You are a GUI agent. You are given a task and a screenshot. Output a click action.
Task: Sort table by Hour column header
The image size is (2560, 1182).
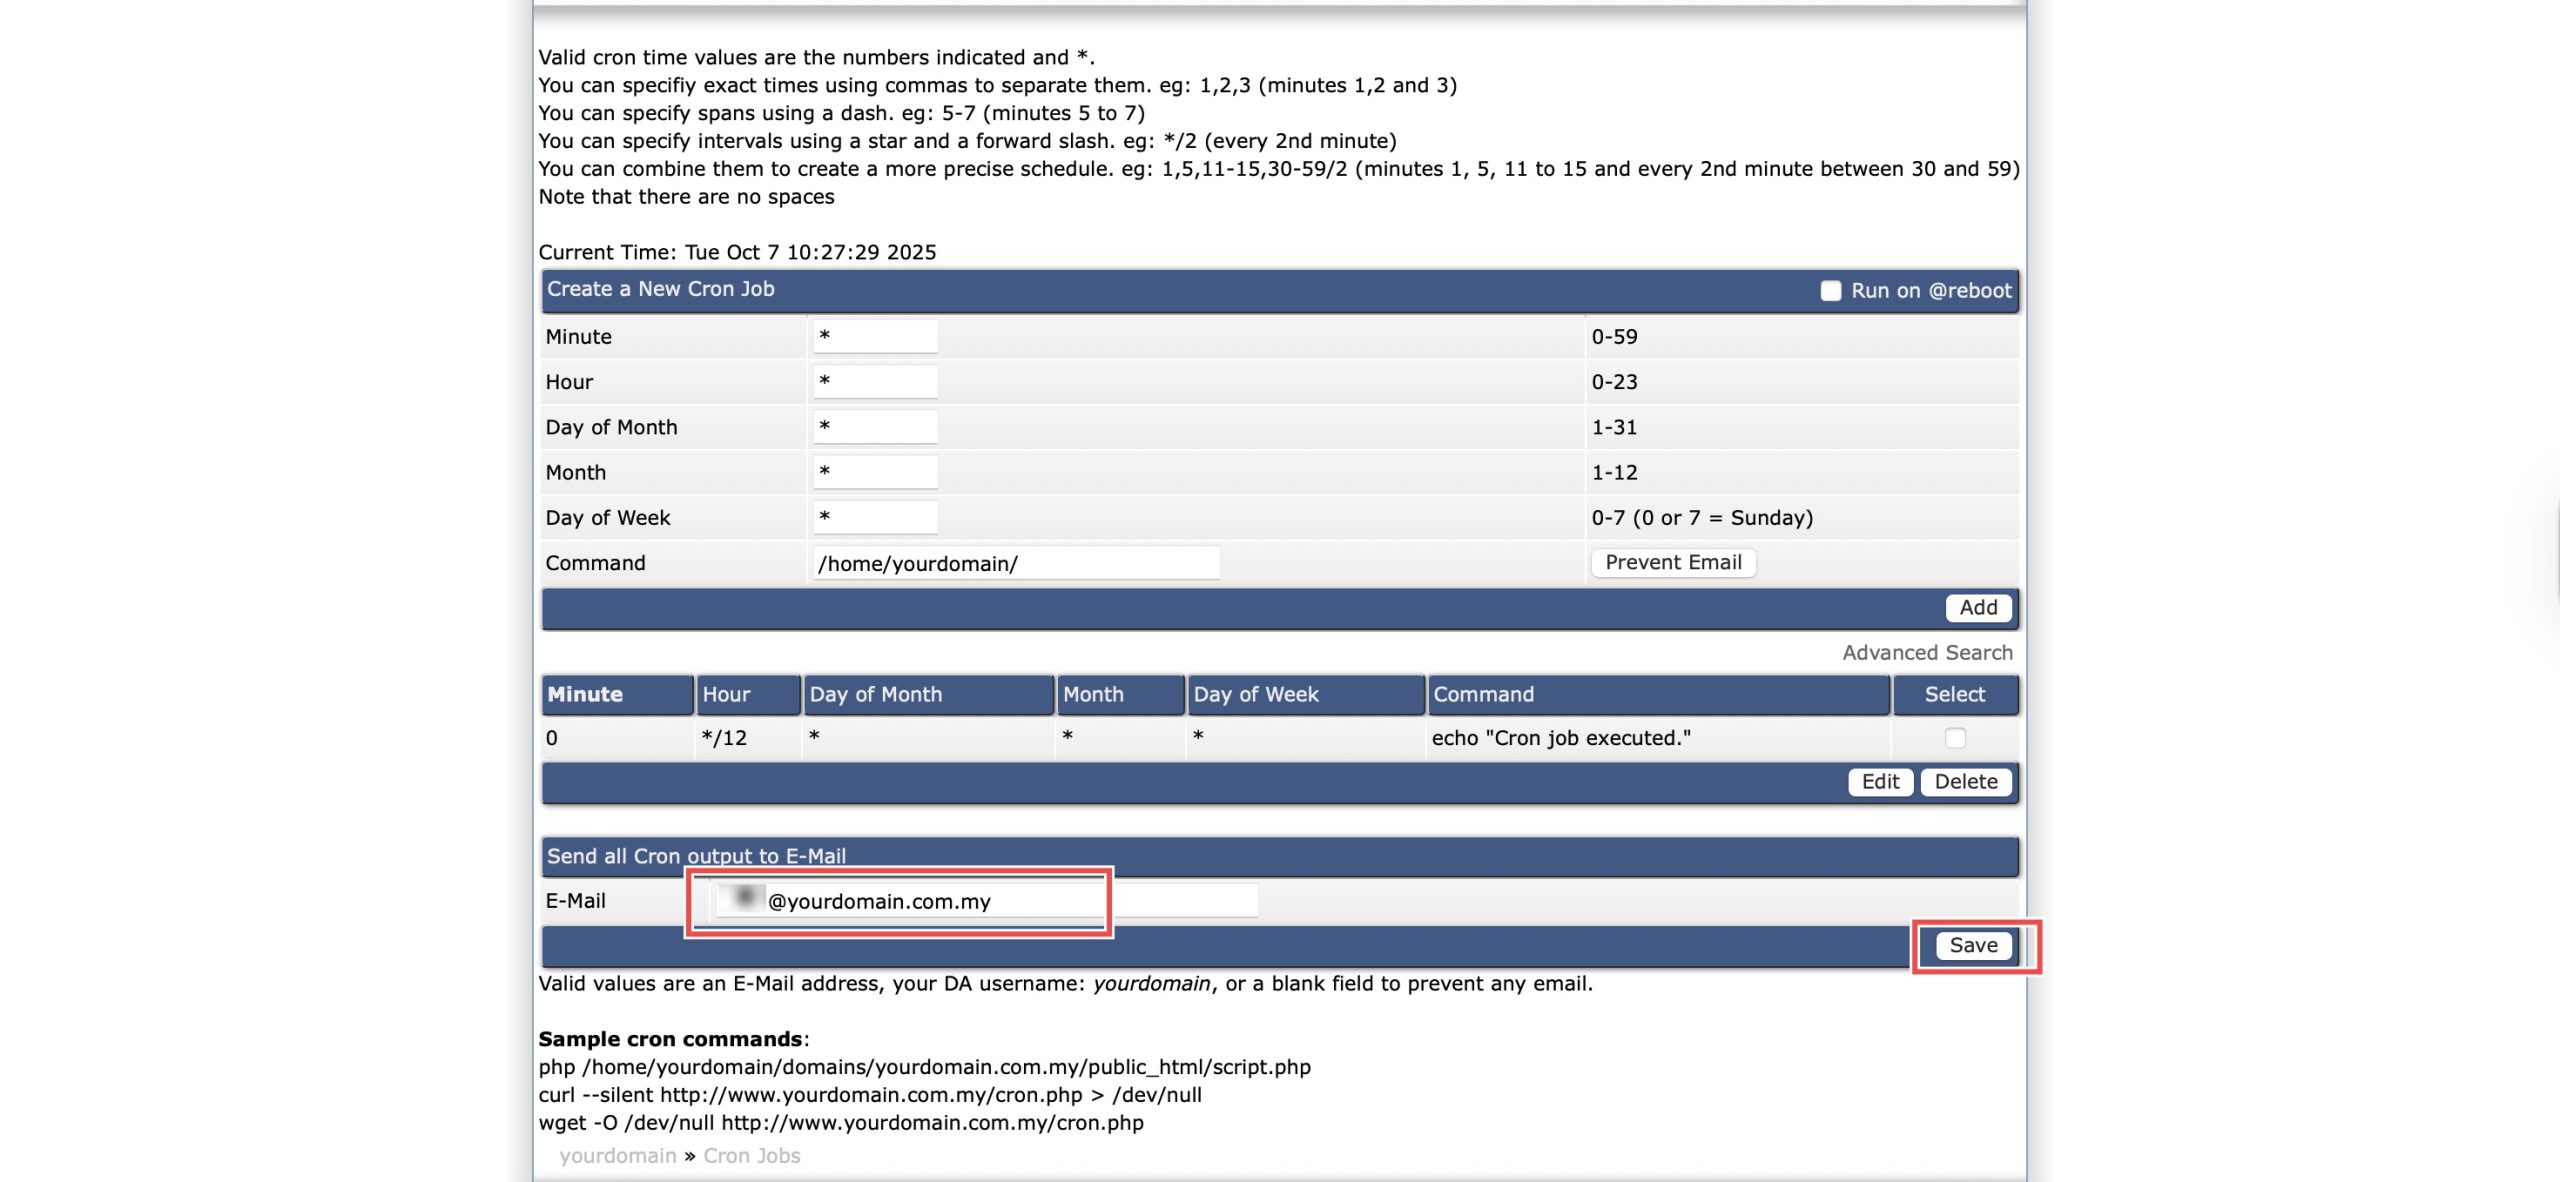point(726,694)
